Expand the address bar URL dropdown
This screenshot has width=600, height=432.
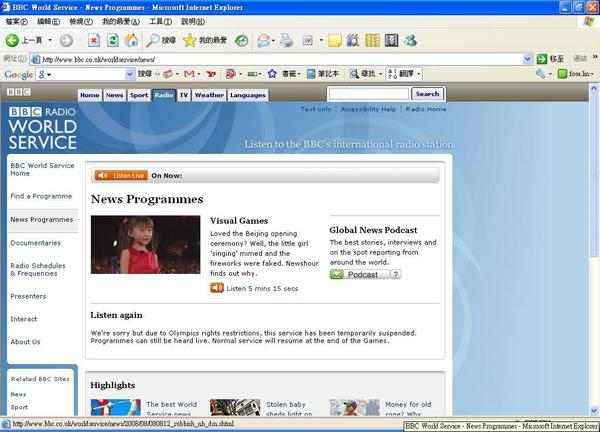(527, 59)
